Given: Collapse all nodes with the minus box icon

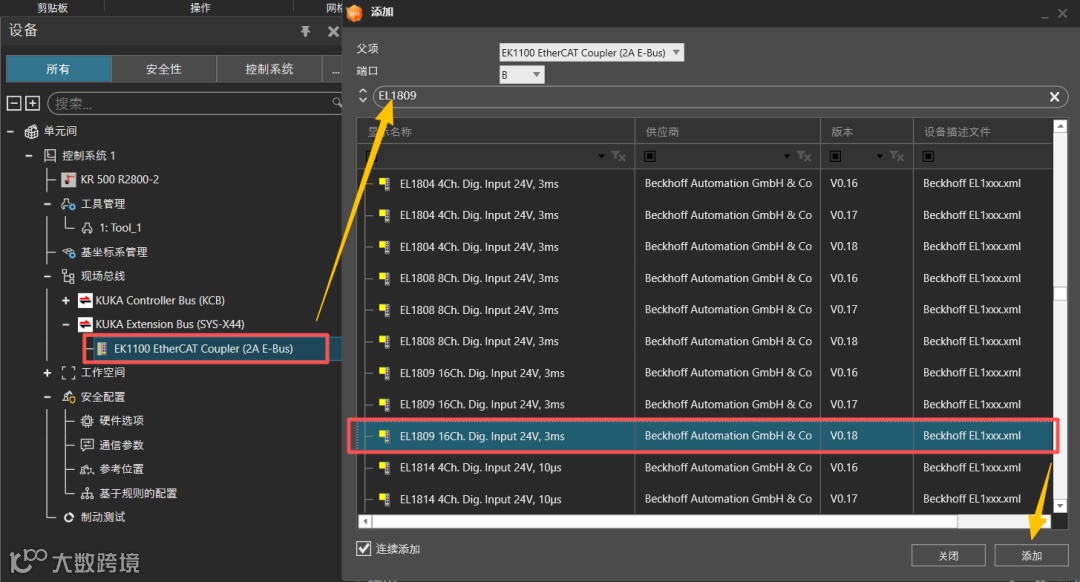Looking at the screenshot, I should click(14, 103).
